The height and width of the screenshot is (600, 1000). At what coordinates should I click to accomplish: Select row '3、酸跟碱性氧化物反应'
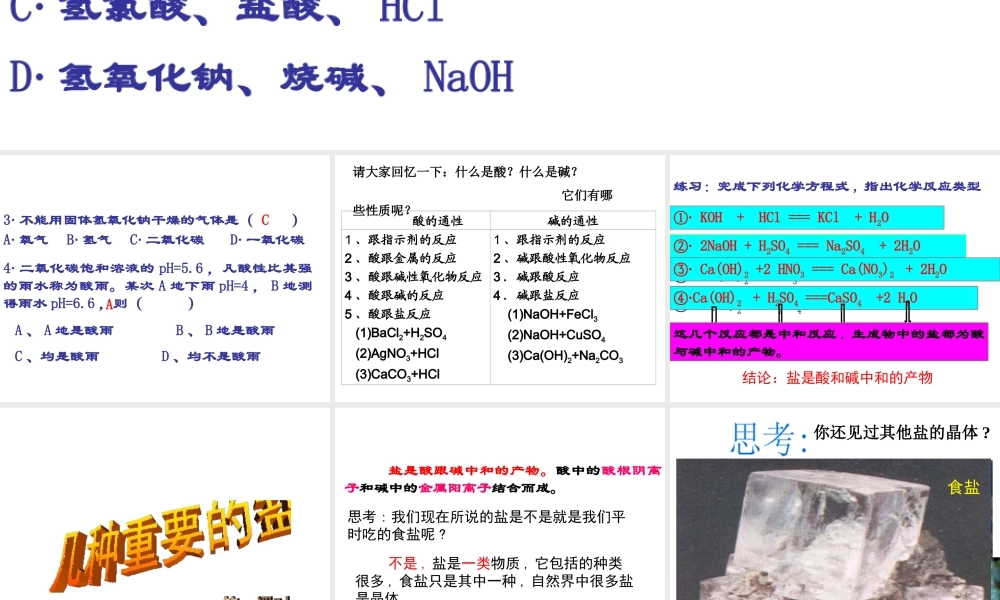413,277
